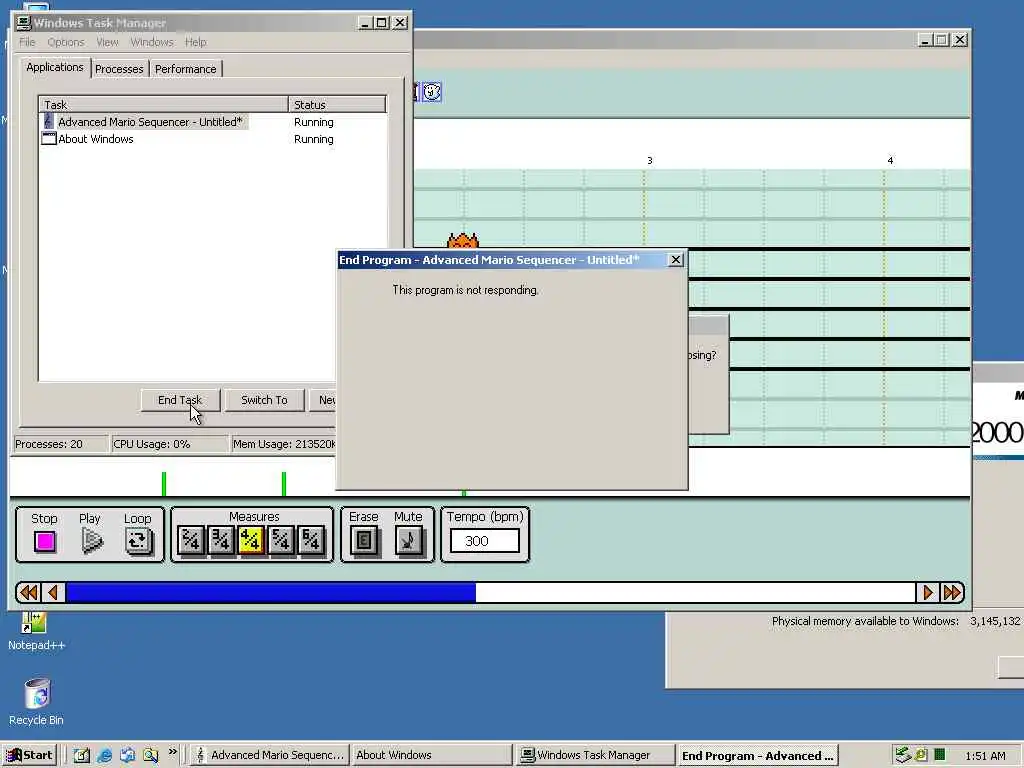Switch to the Processes tab
The image size is (1024, 768).
point(119,69)
